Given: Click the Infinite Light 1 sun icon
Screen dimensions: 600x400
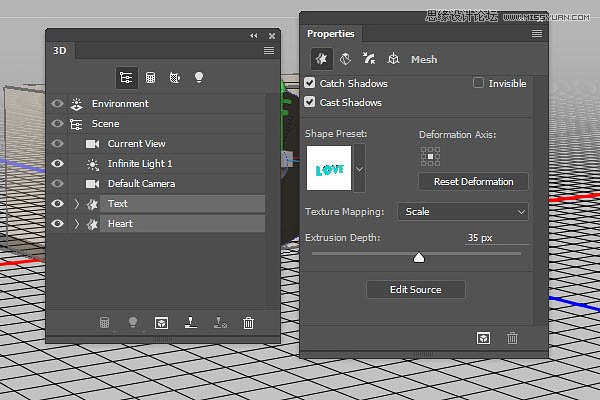Looking at the screenshot, I should (x=92, y=164).
